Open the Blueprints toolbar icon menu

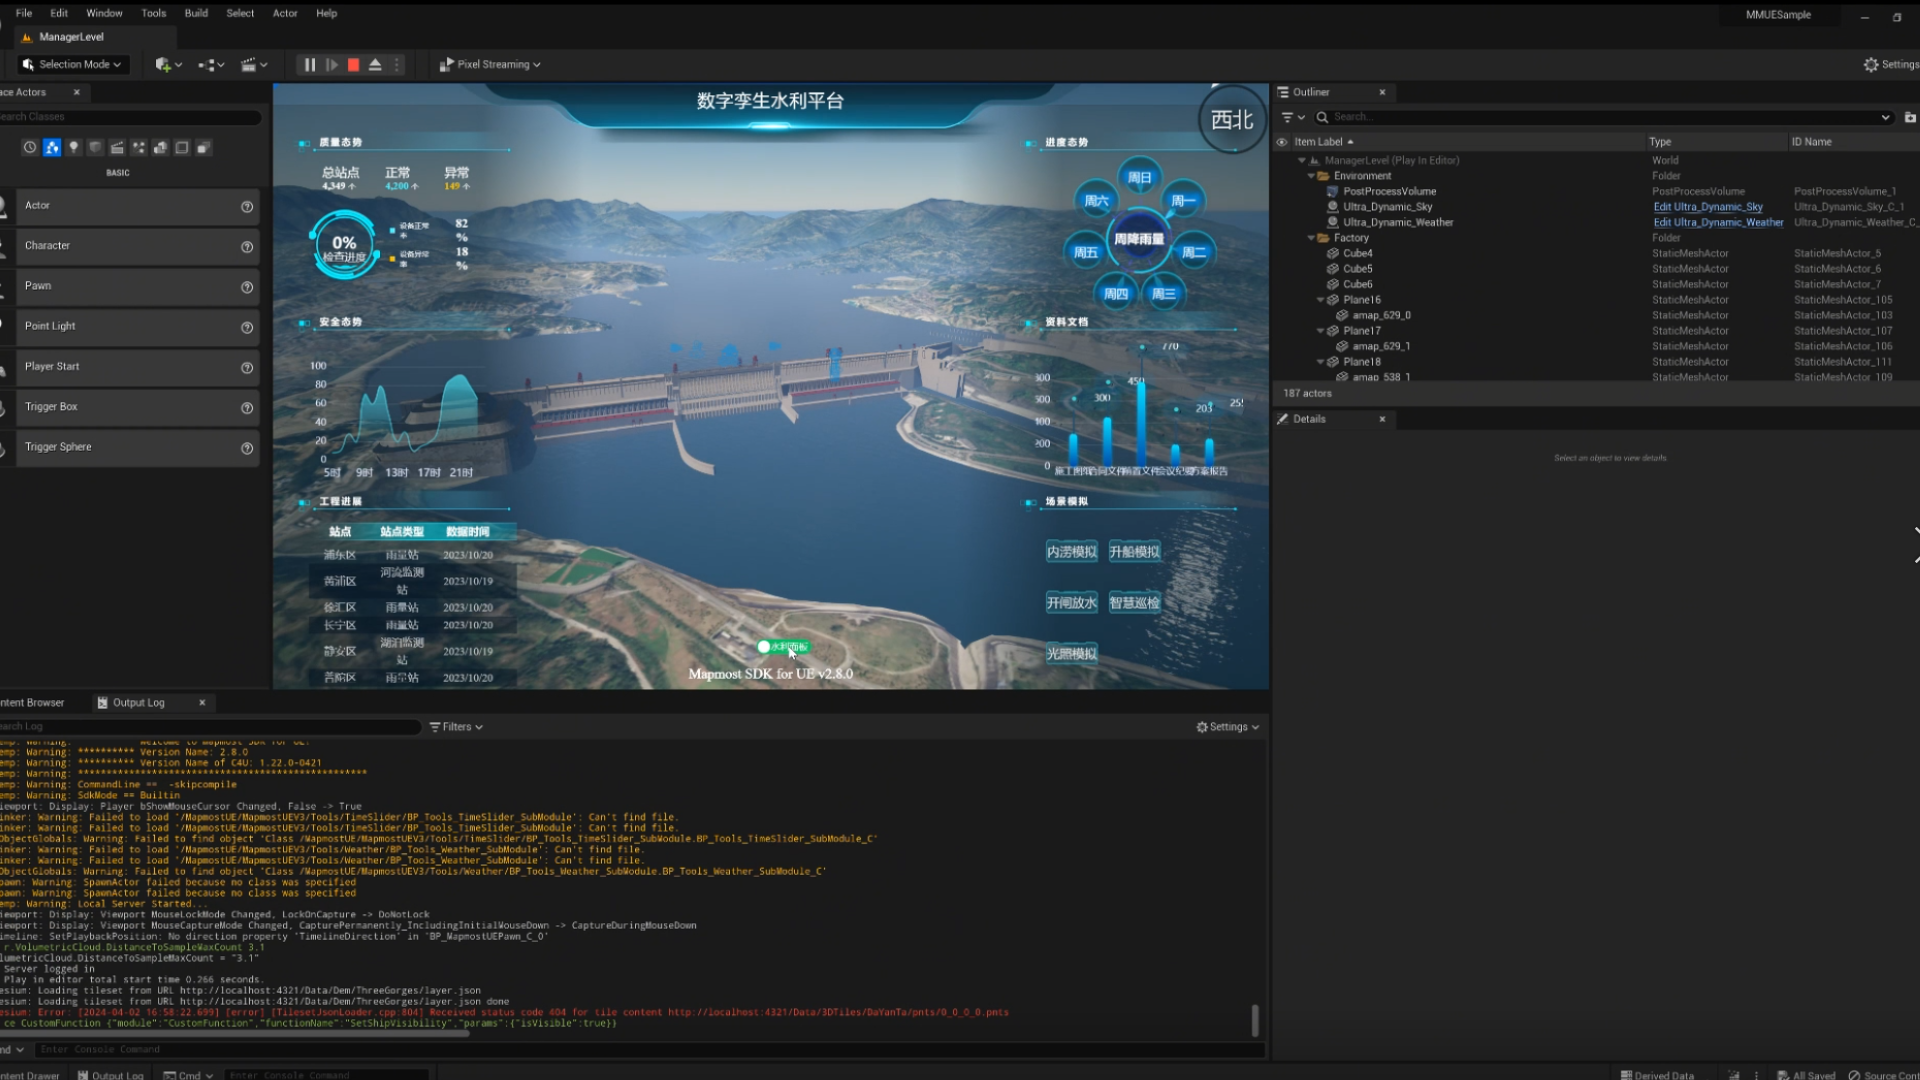211,64
